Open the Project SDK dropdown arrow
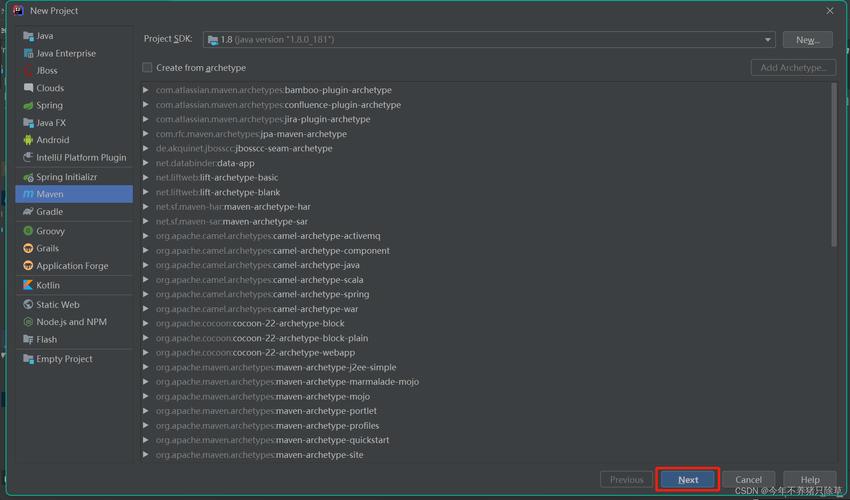This screenshot has width=850, height=500. point(768,40)
